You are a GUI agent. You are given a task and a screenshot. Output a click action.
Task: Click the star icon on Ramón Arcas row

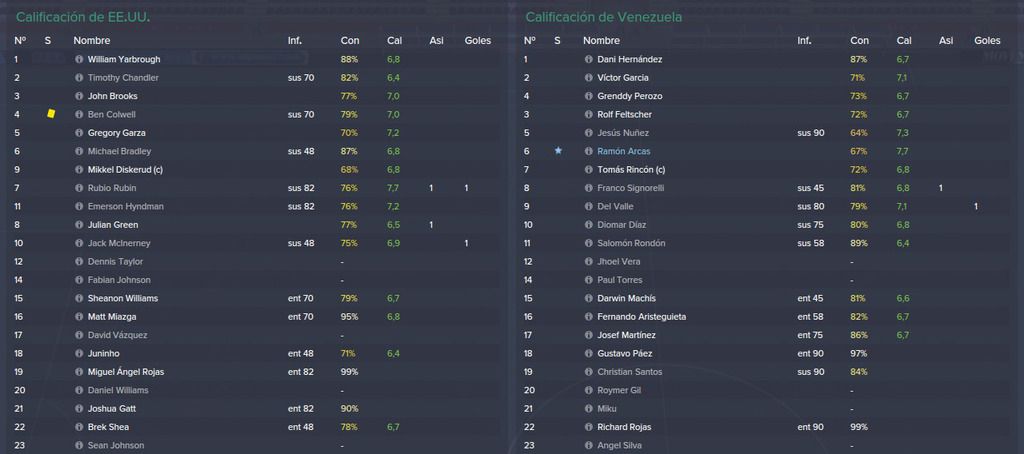pyautogui.click(x=558, y=151)
